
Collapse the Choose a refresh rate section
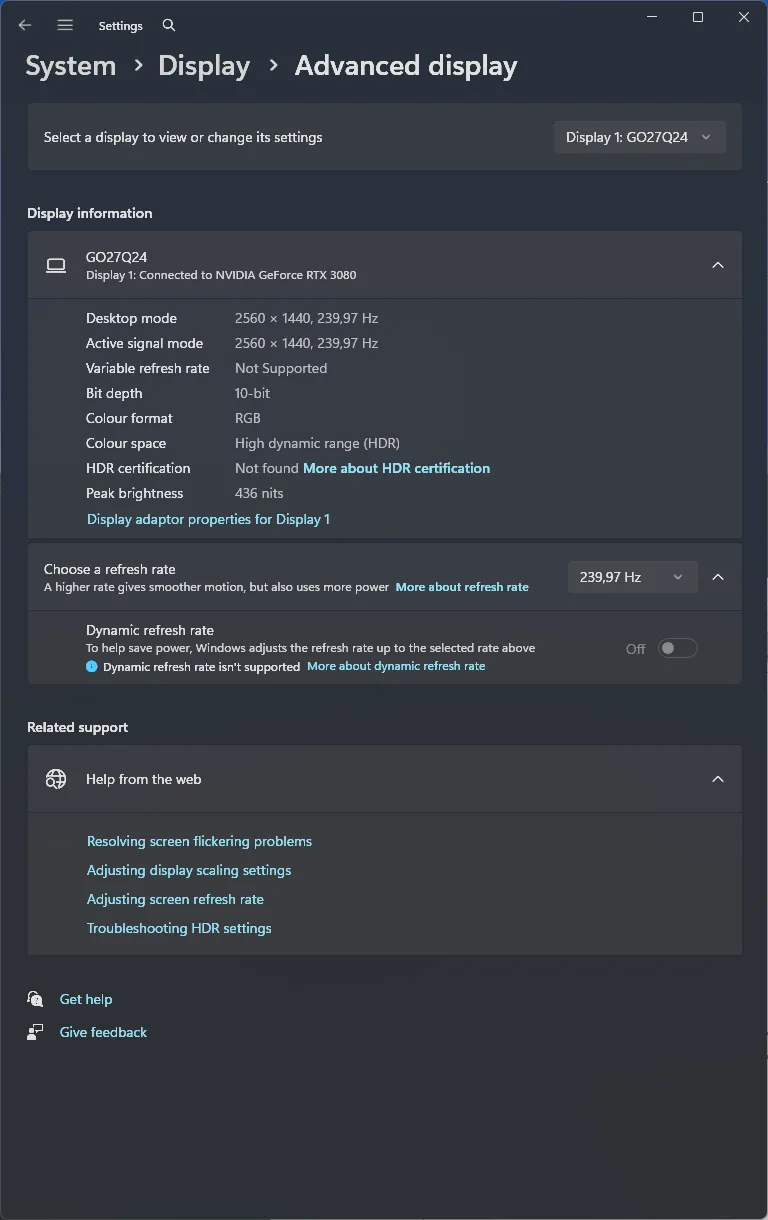click(717, 577)
